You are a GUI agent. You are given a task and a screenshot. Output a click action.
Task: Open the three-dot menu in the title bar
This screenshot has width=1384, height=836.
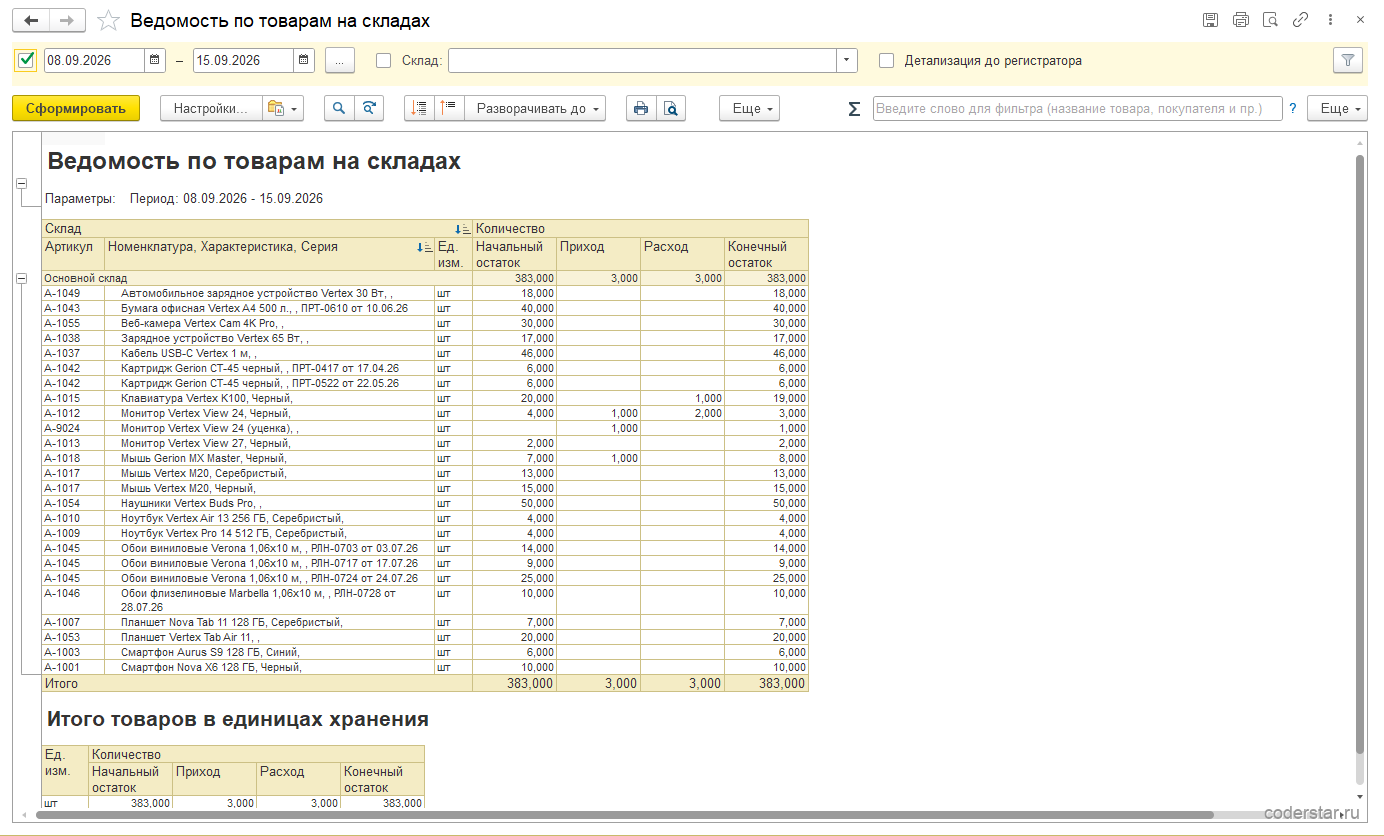[1330, 20]
